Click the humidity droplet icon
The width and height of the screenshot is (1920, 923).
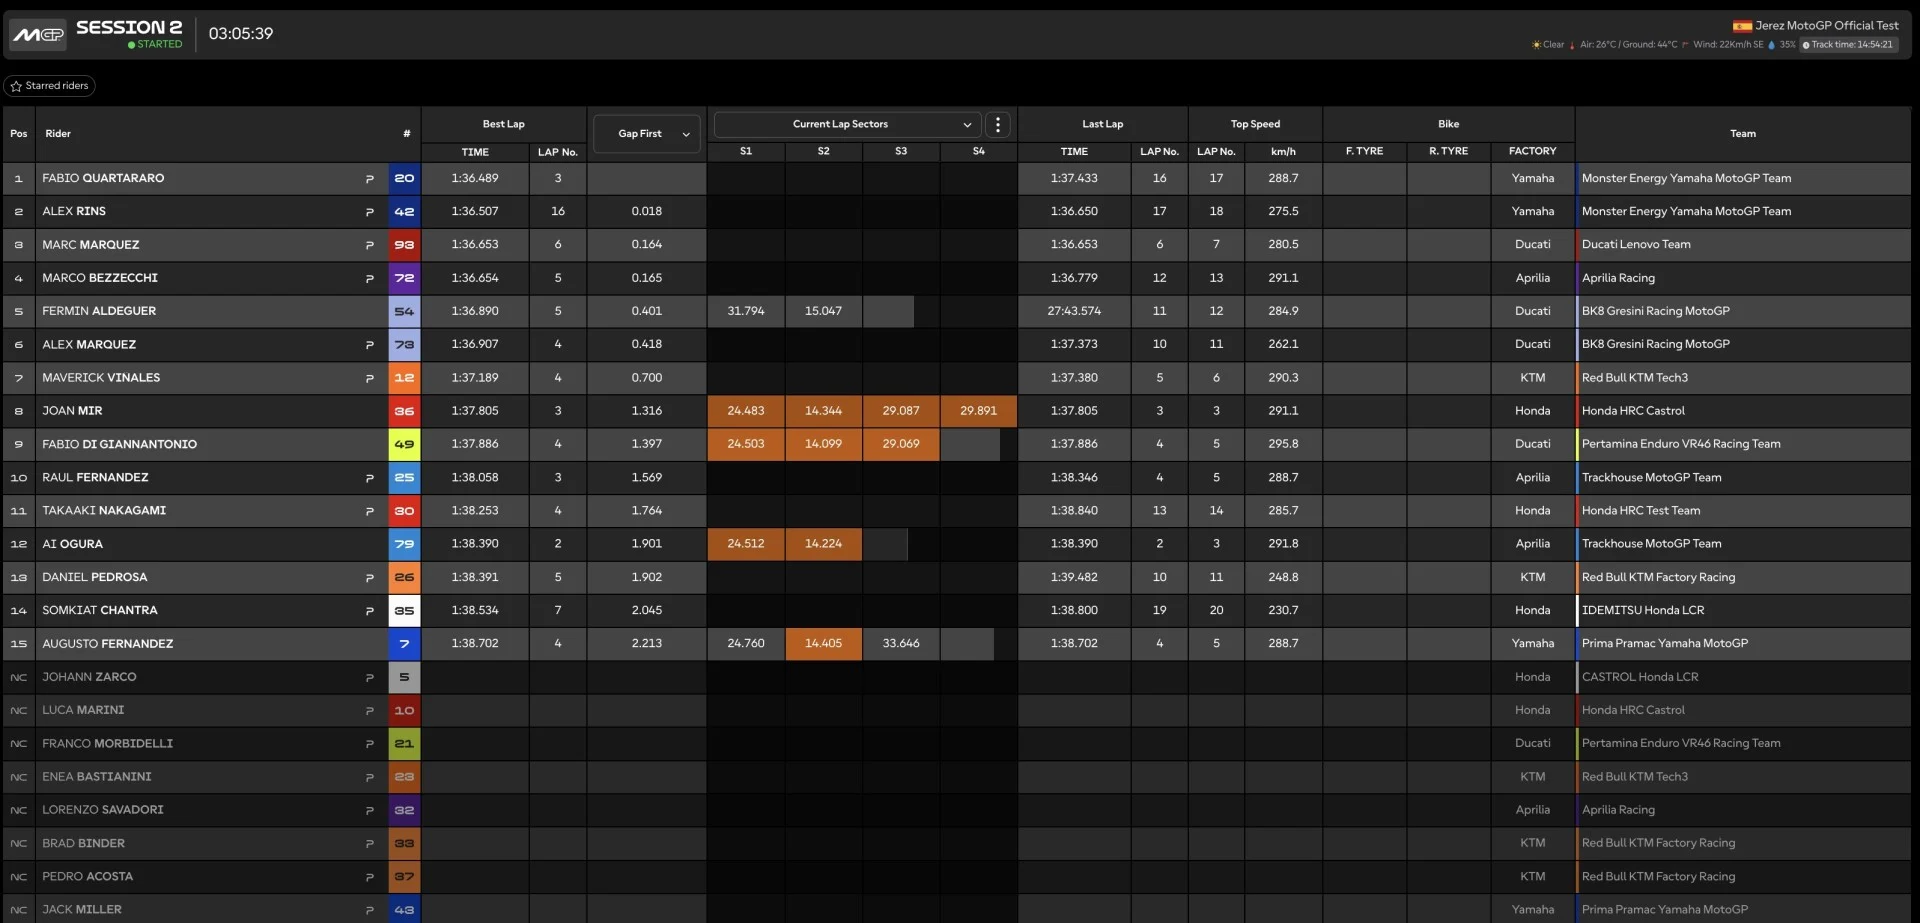point(1772,45)
